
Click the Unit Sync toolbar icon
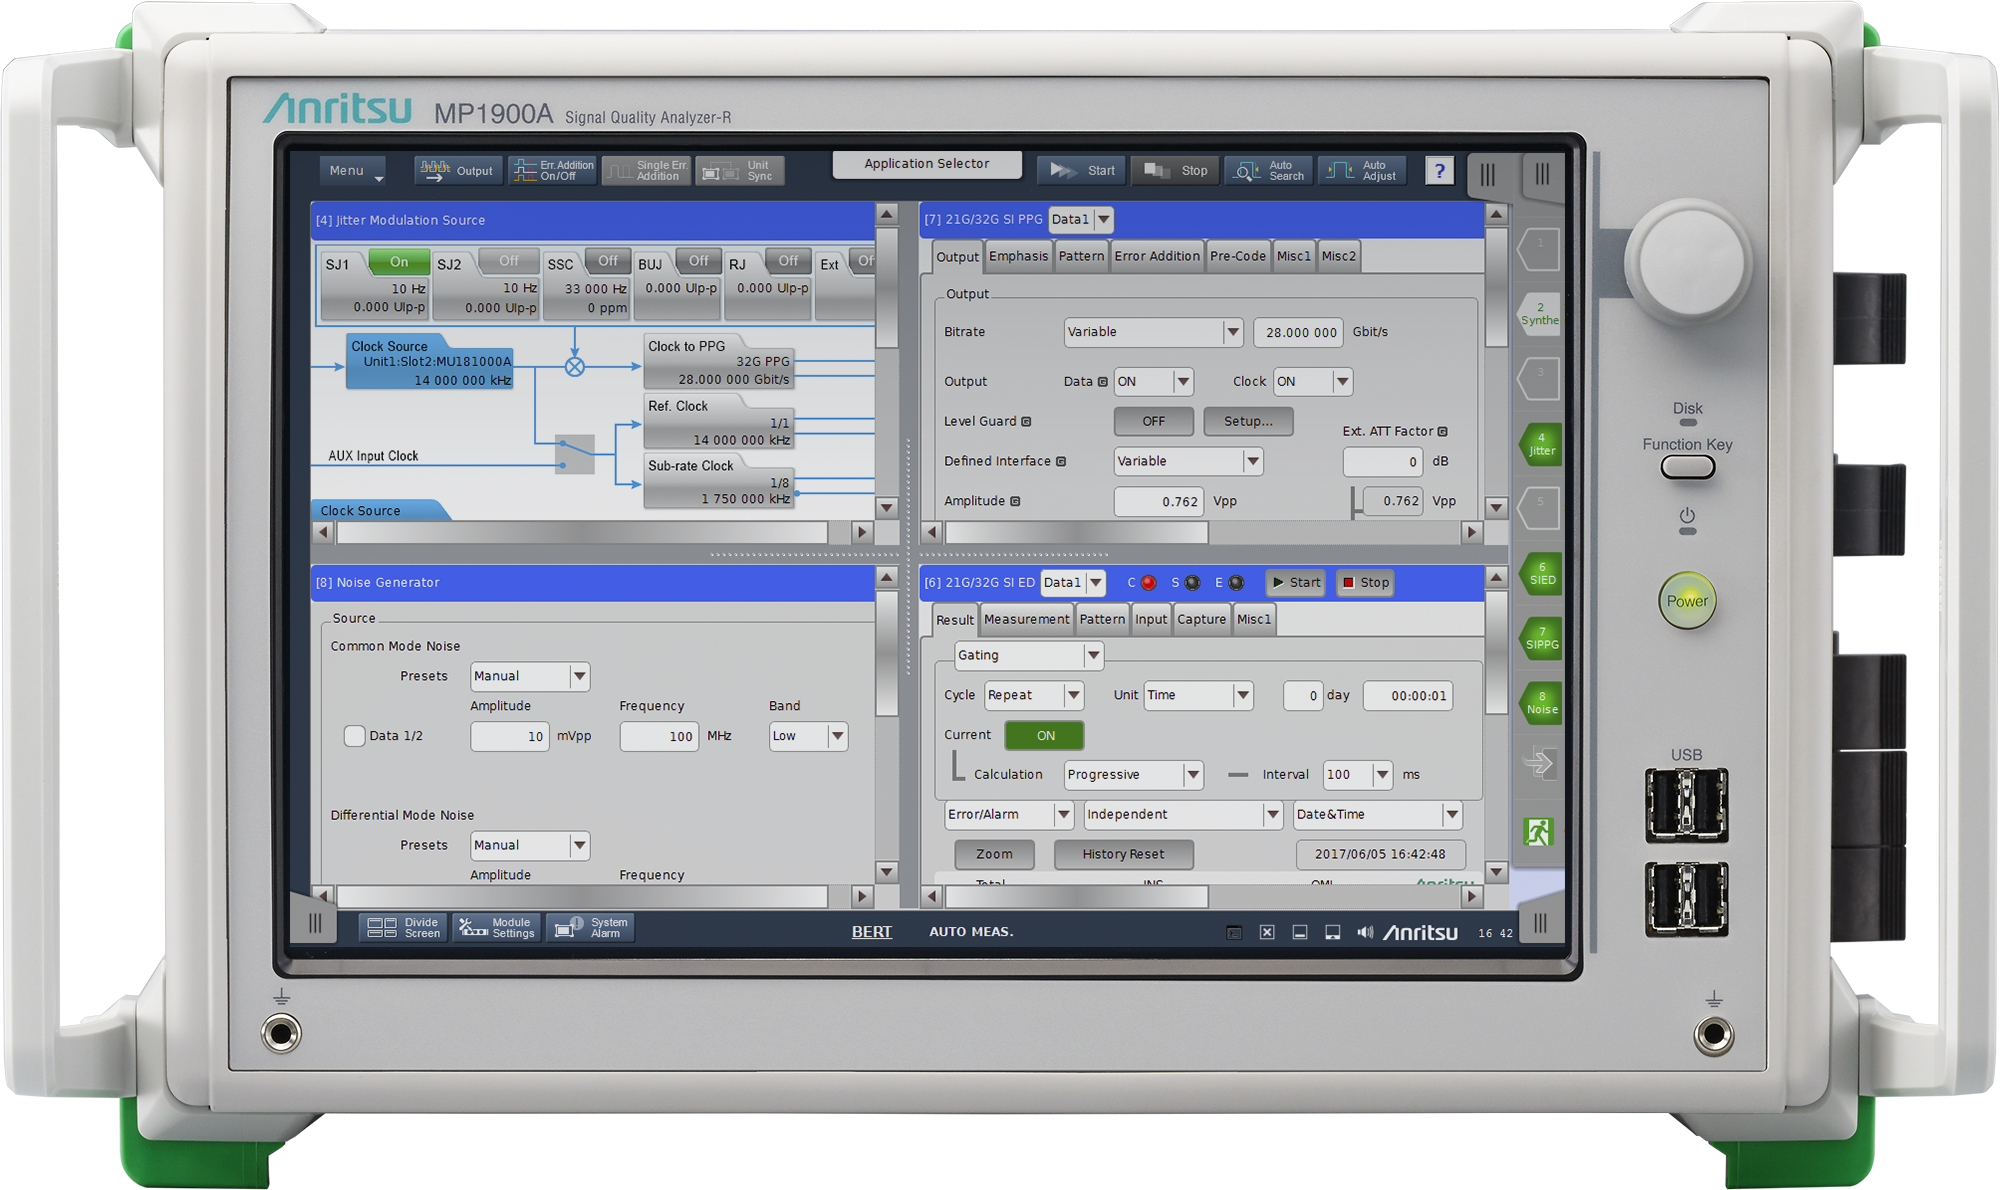740,170
